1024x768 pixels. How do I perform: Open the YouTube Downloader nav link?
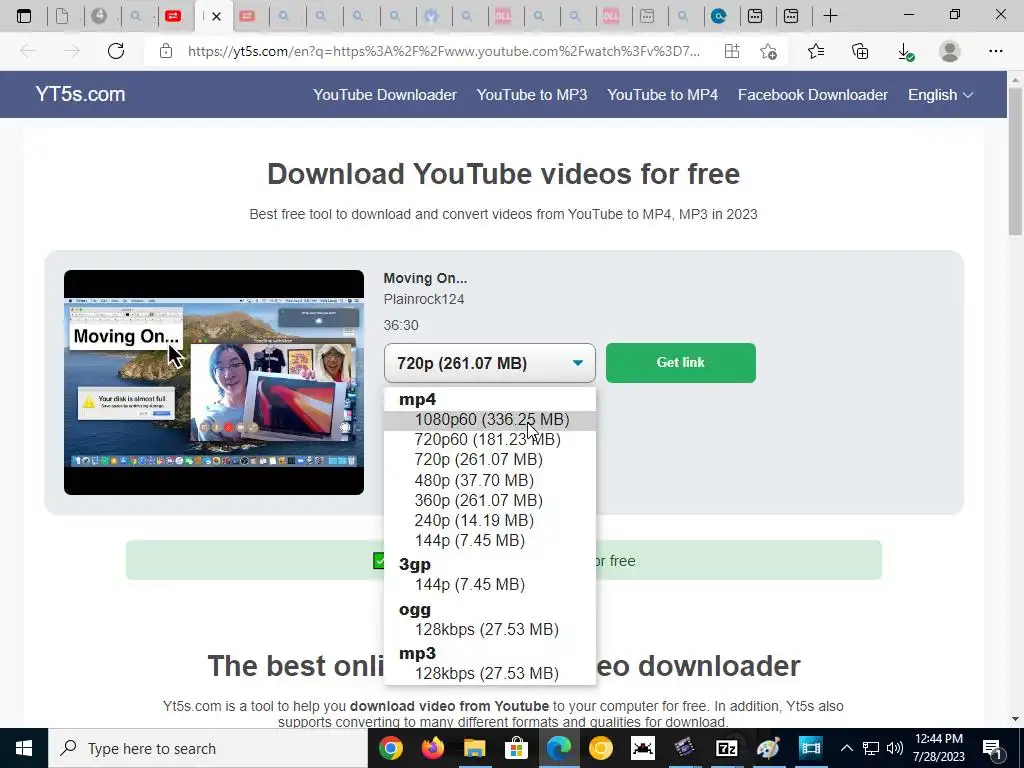pos(385,95)
